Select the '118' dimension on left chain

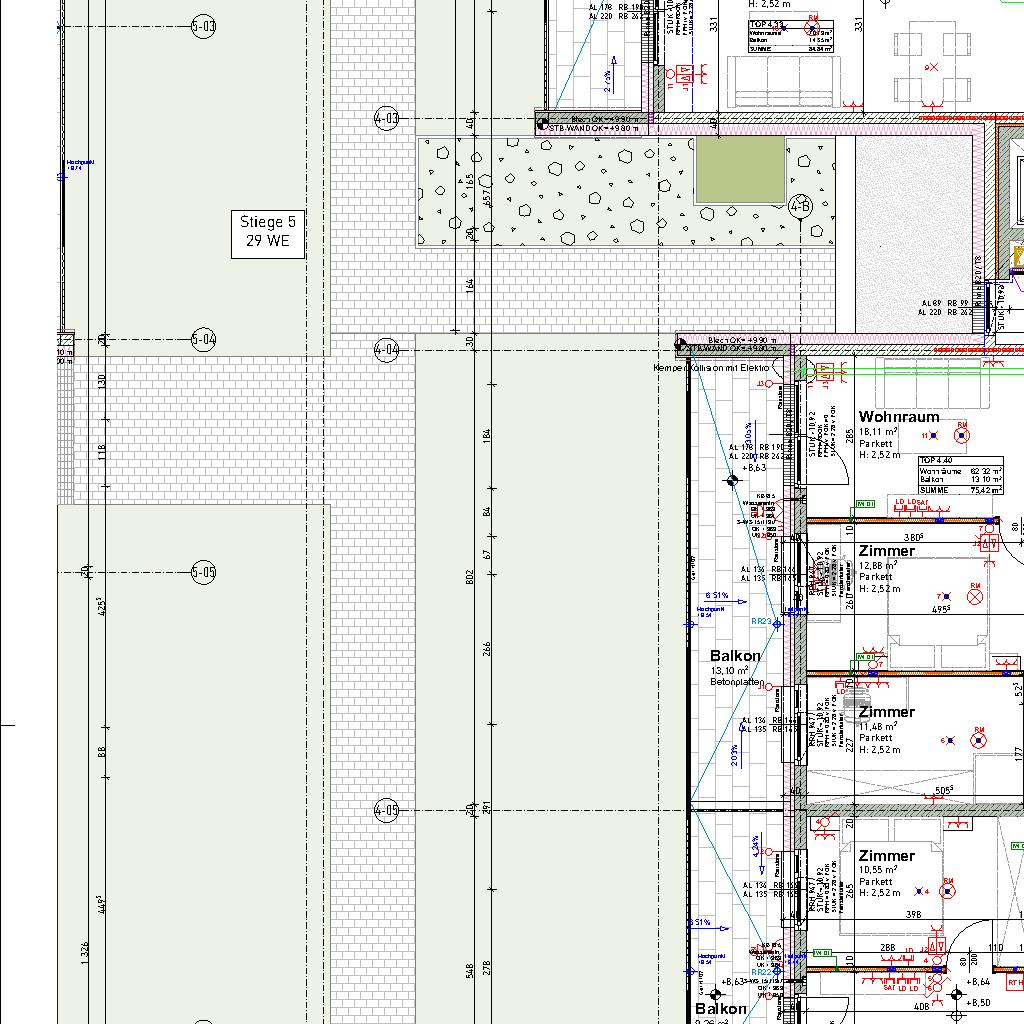point(101,452)
